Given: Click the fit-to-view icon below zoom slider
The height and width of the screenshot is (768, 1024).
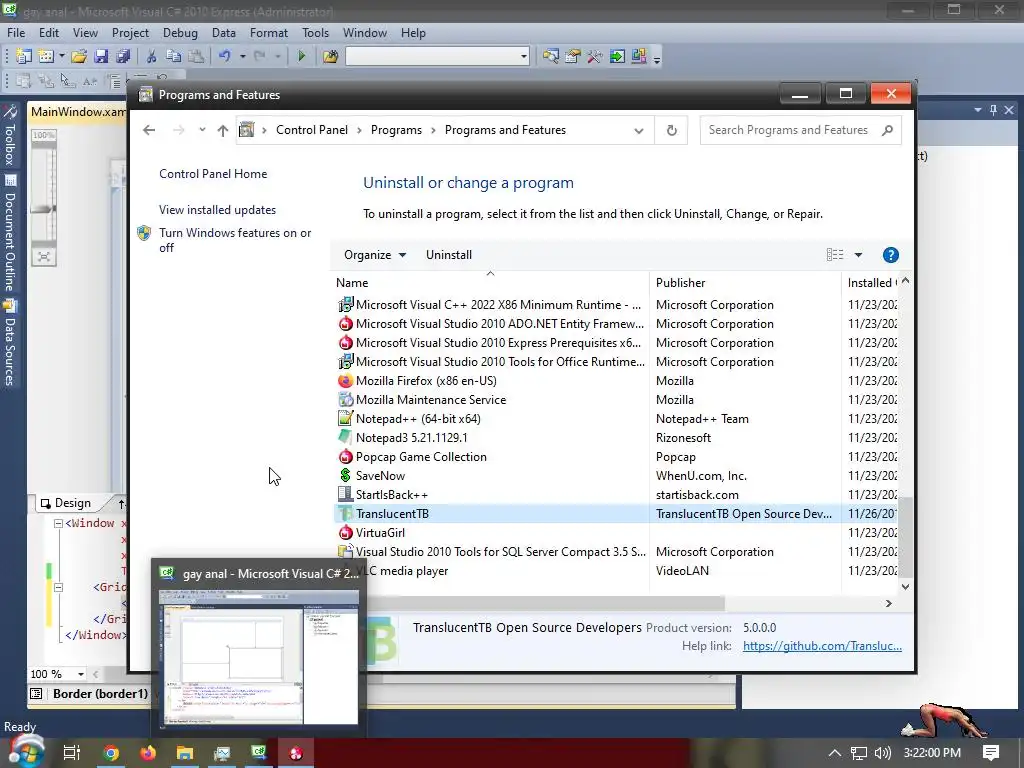Looking at the screenshot, I should coord(44,257).
